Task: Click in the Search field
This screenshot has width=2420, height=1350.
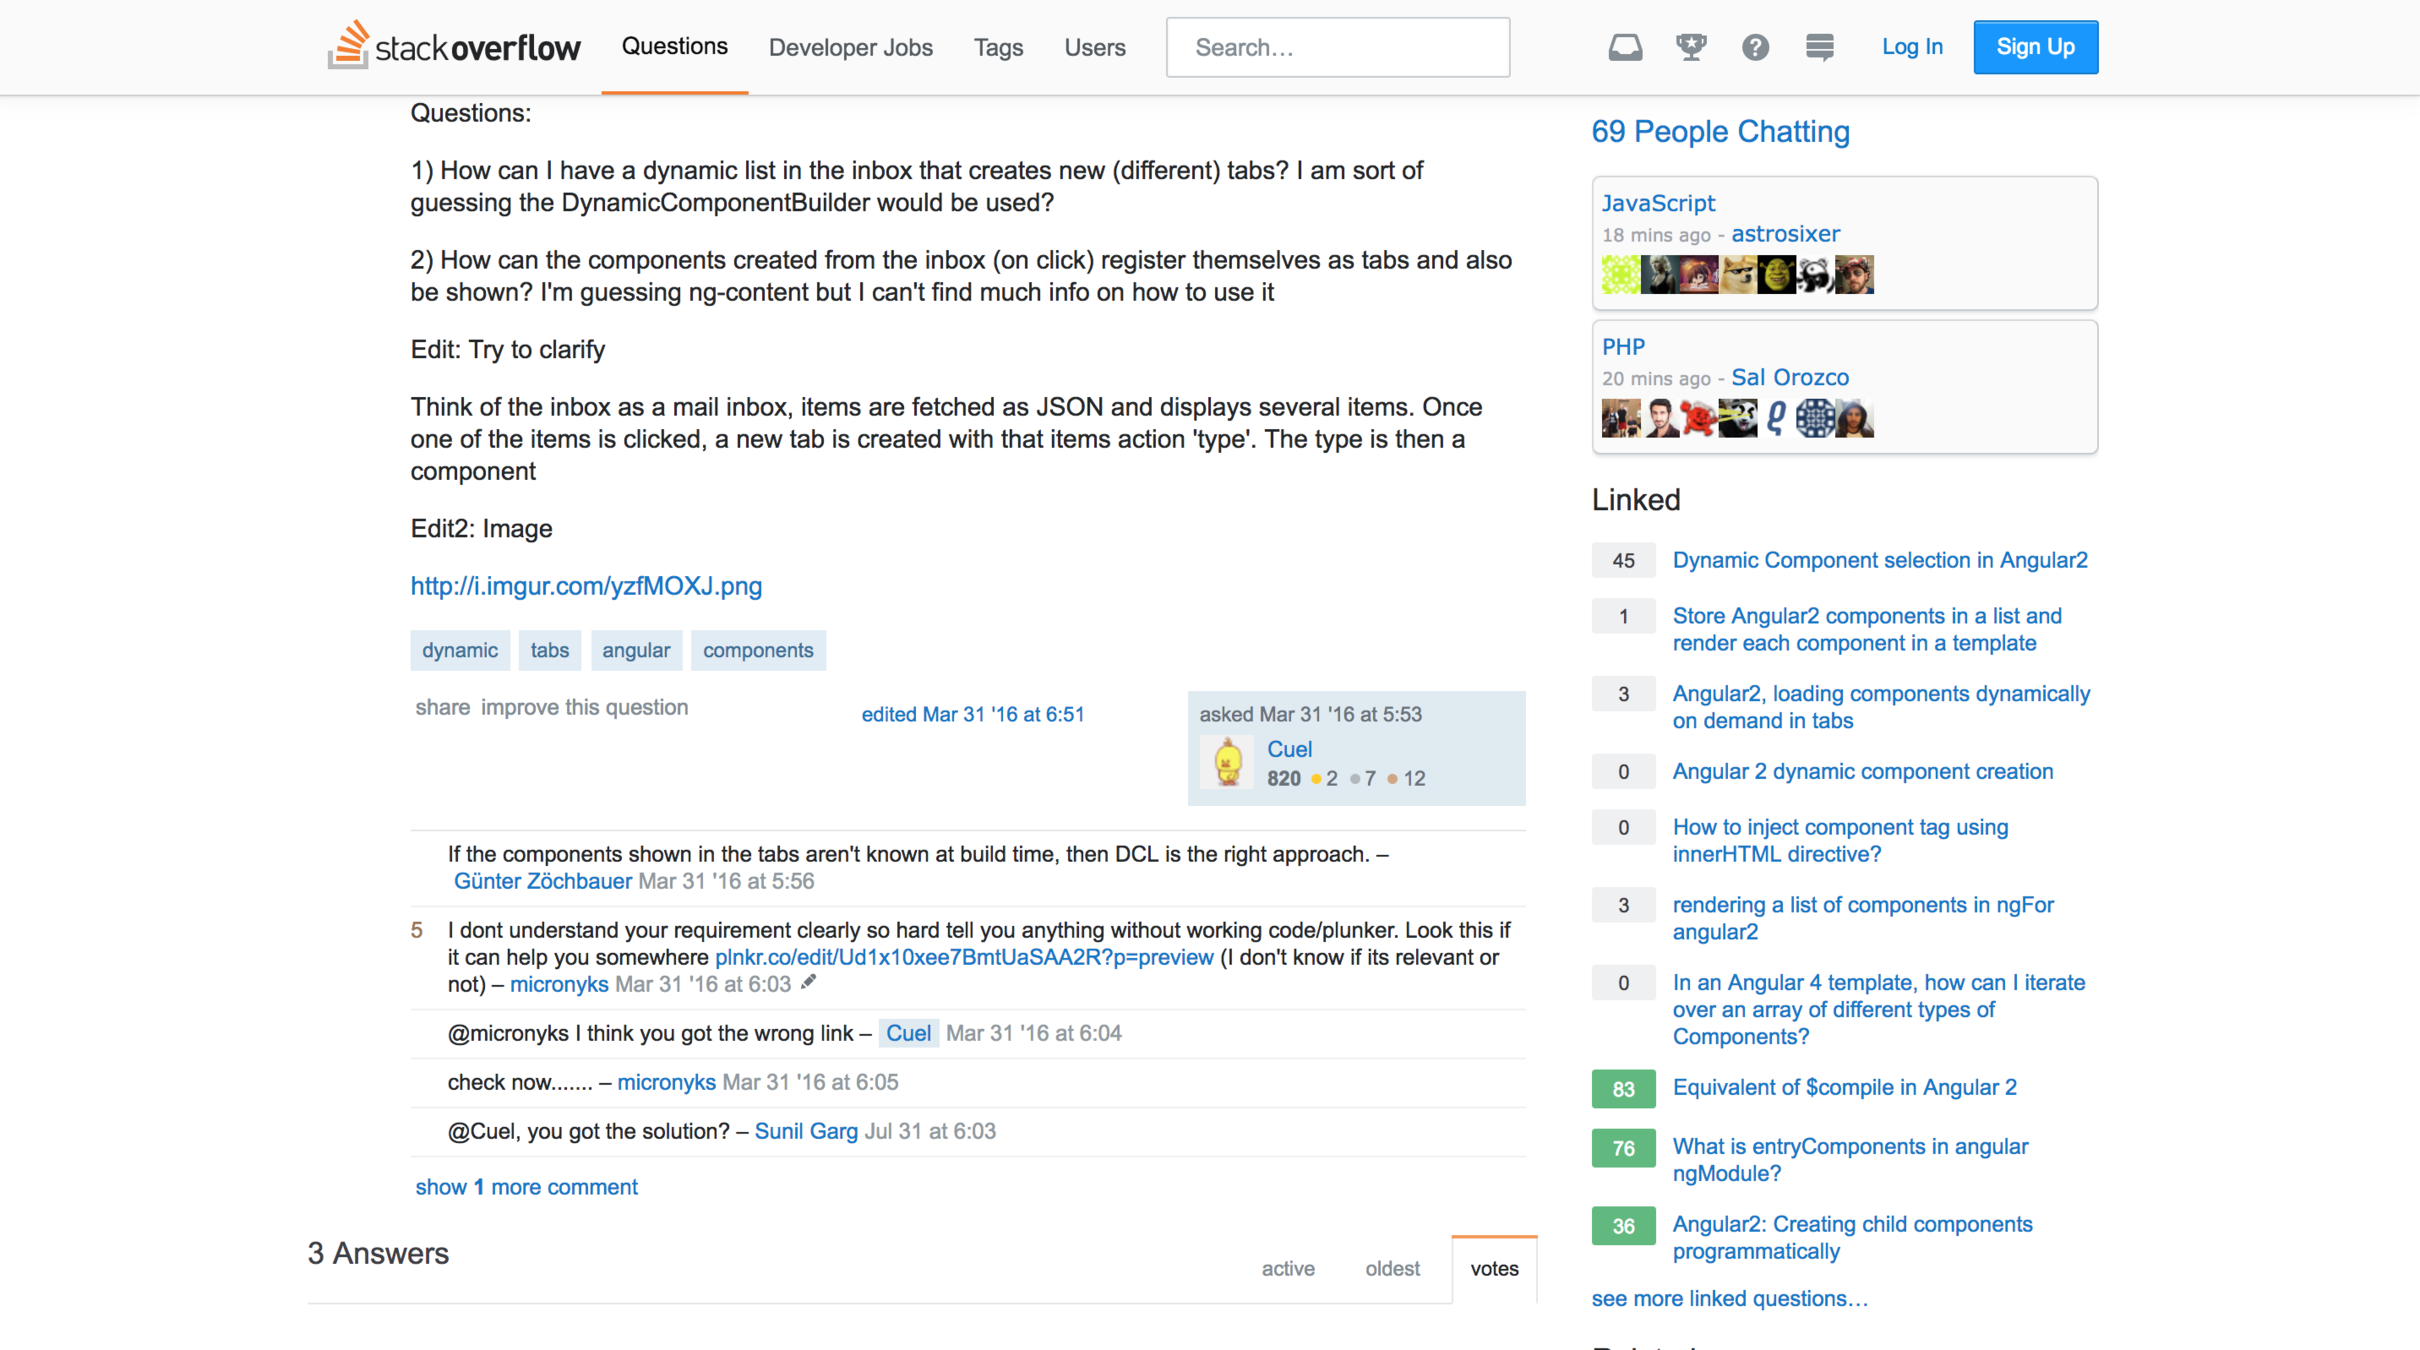Action: click(1337, 47)
